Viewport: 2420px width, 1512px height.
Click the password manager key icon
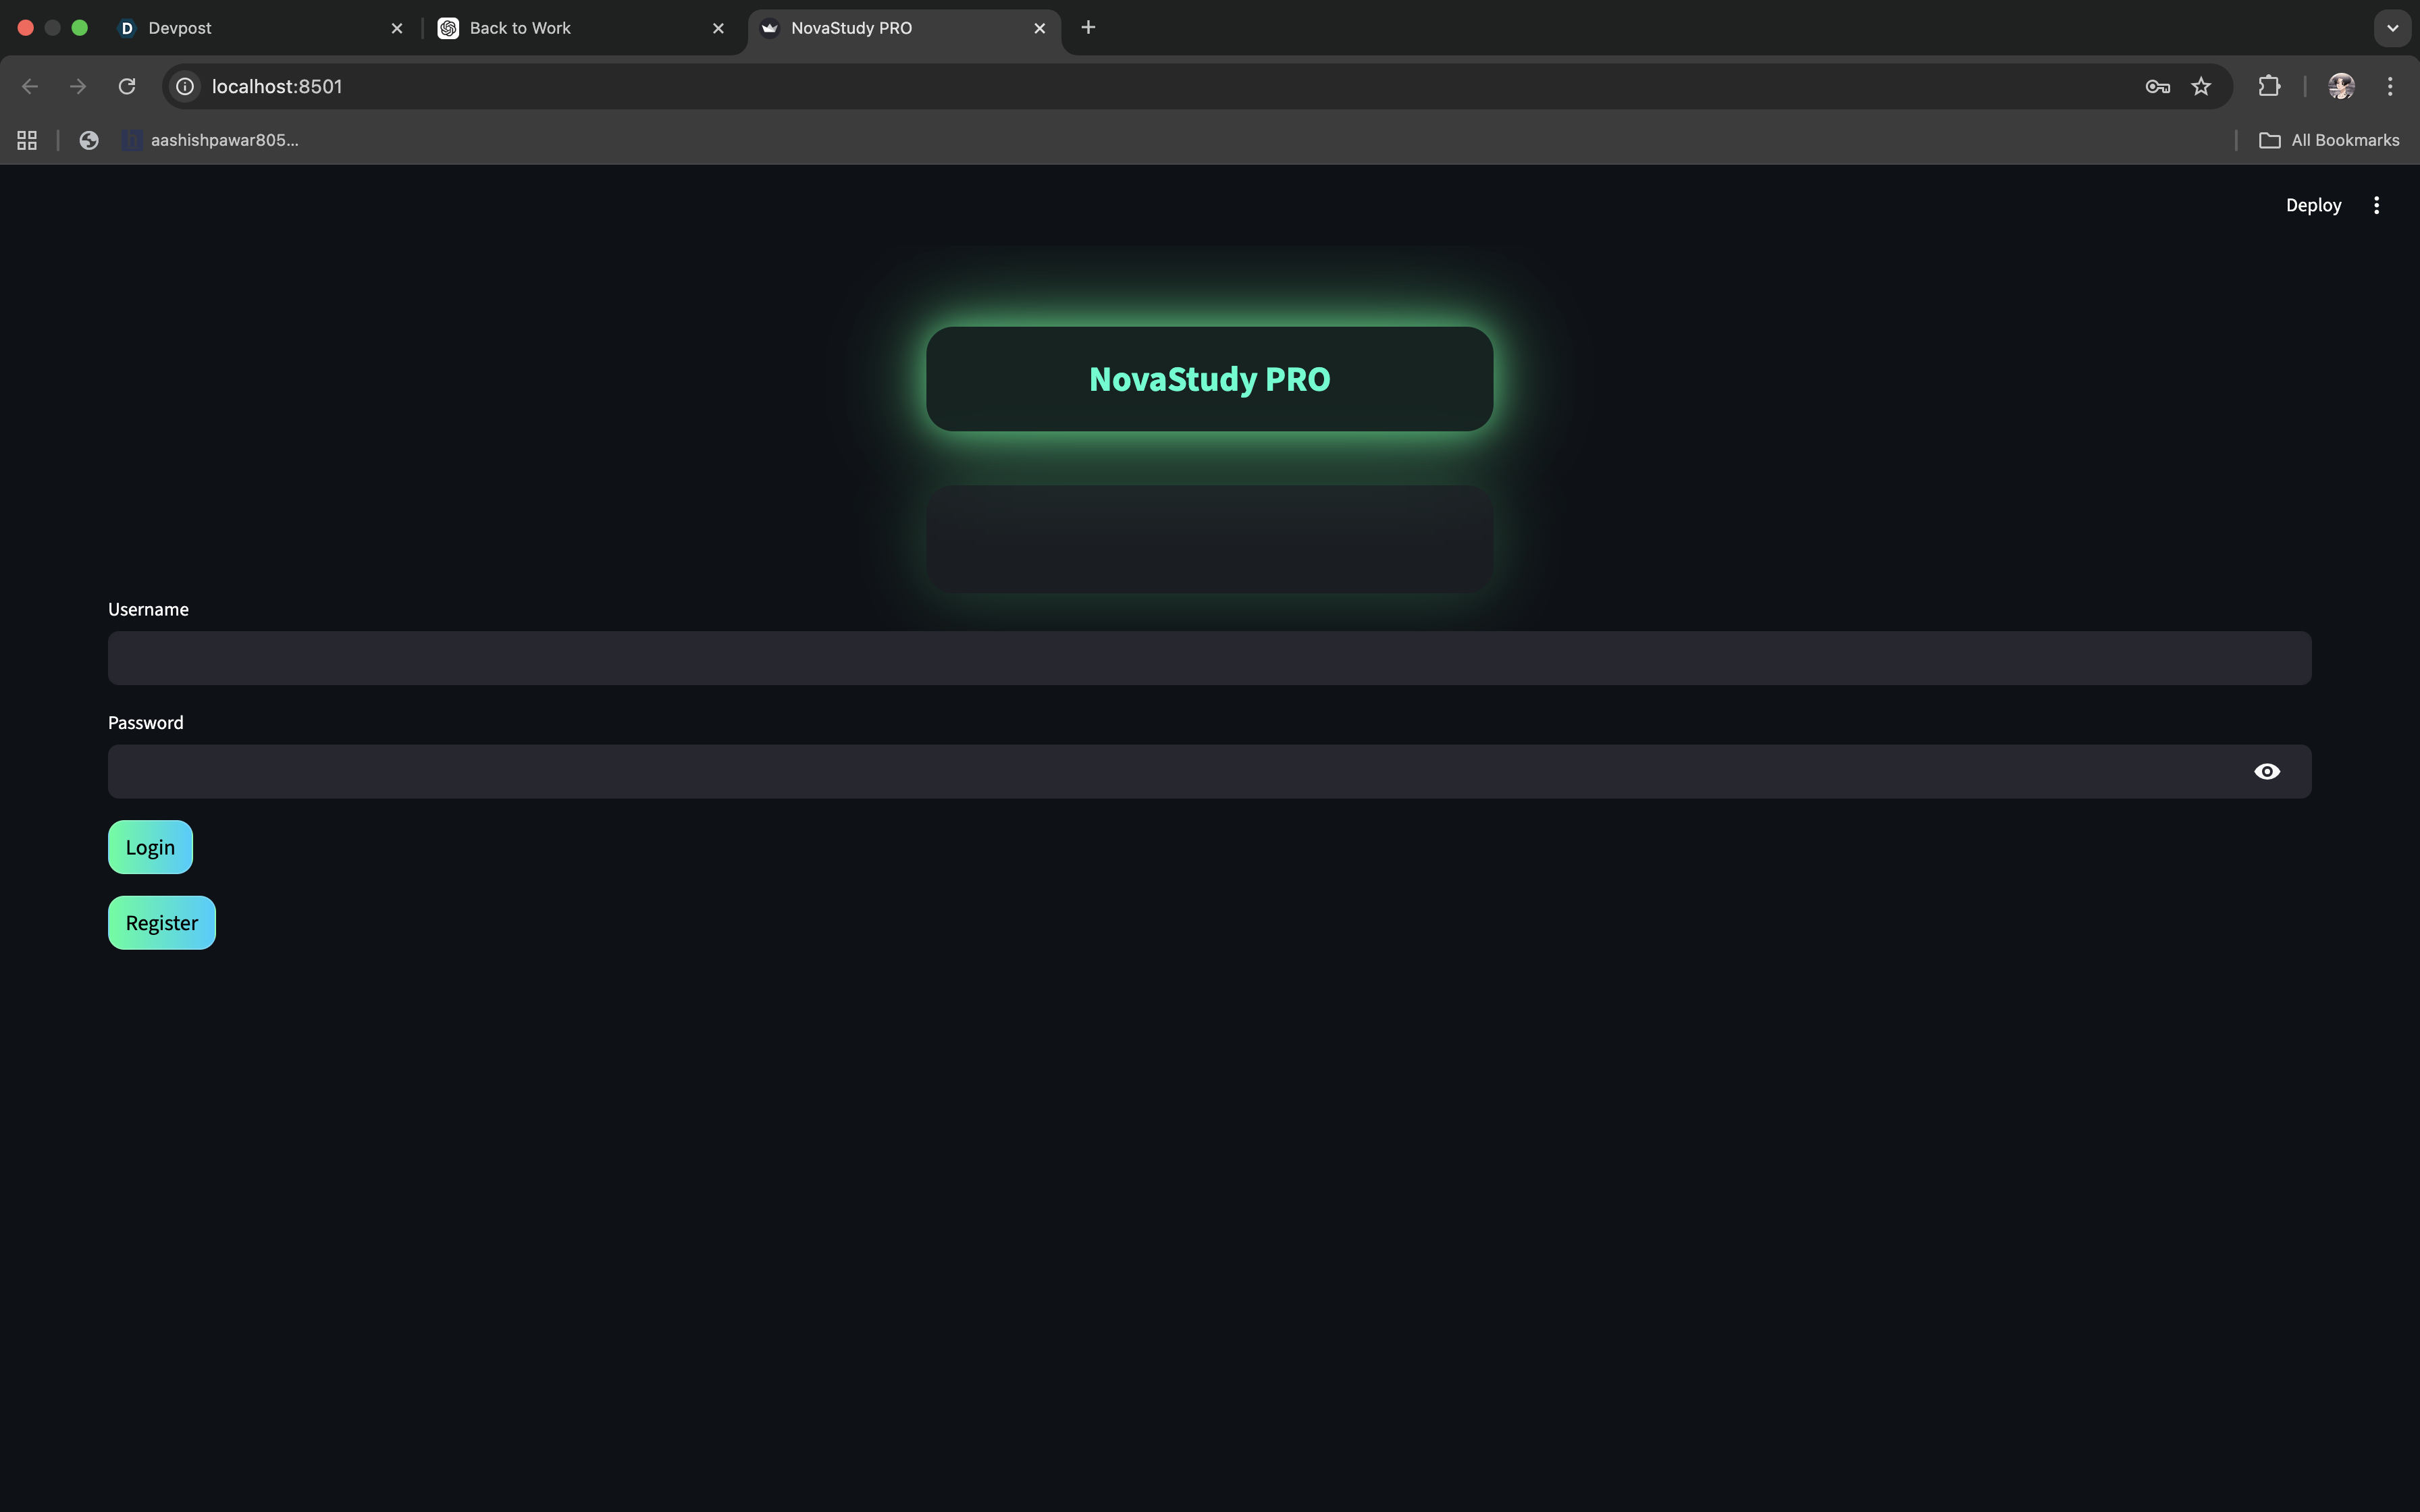(x=2157, y=87)
